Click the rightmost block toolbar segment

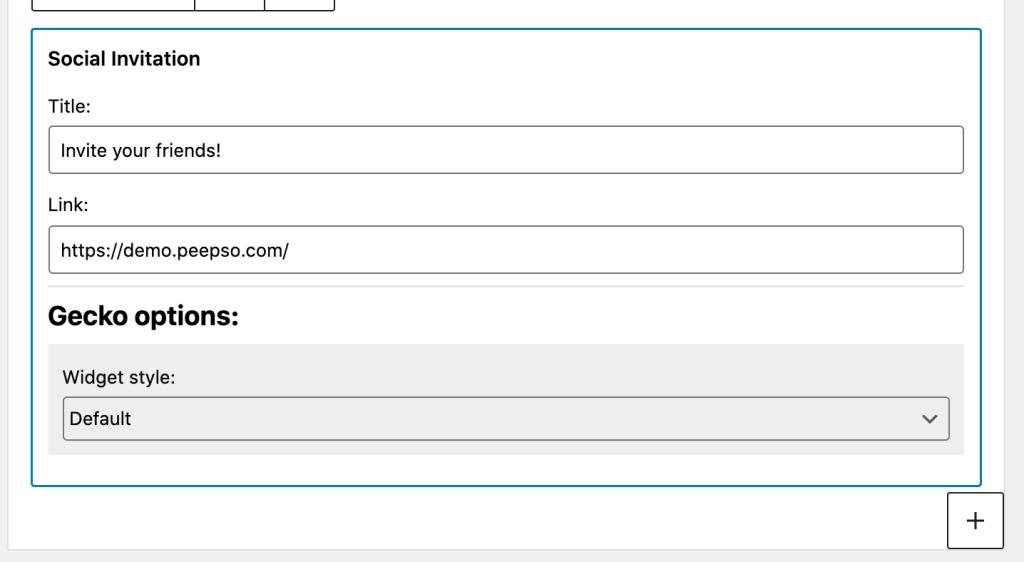300,5
